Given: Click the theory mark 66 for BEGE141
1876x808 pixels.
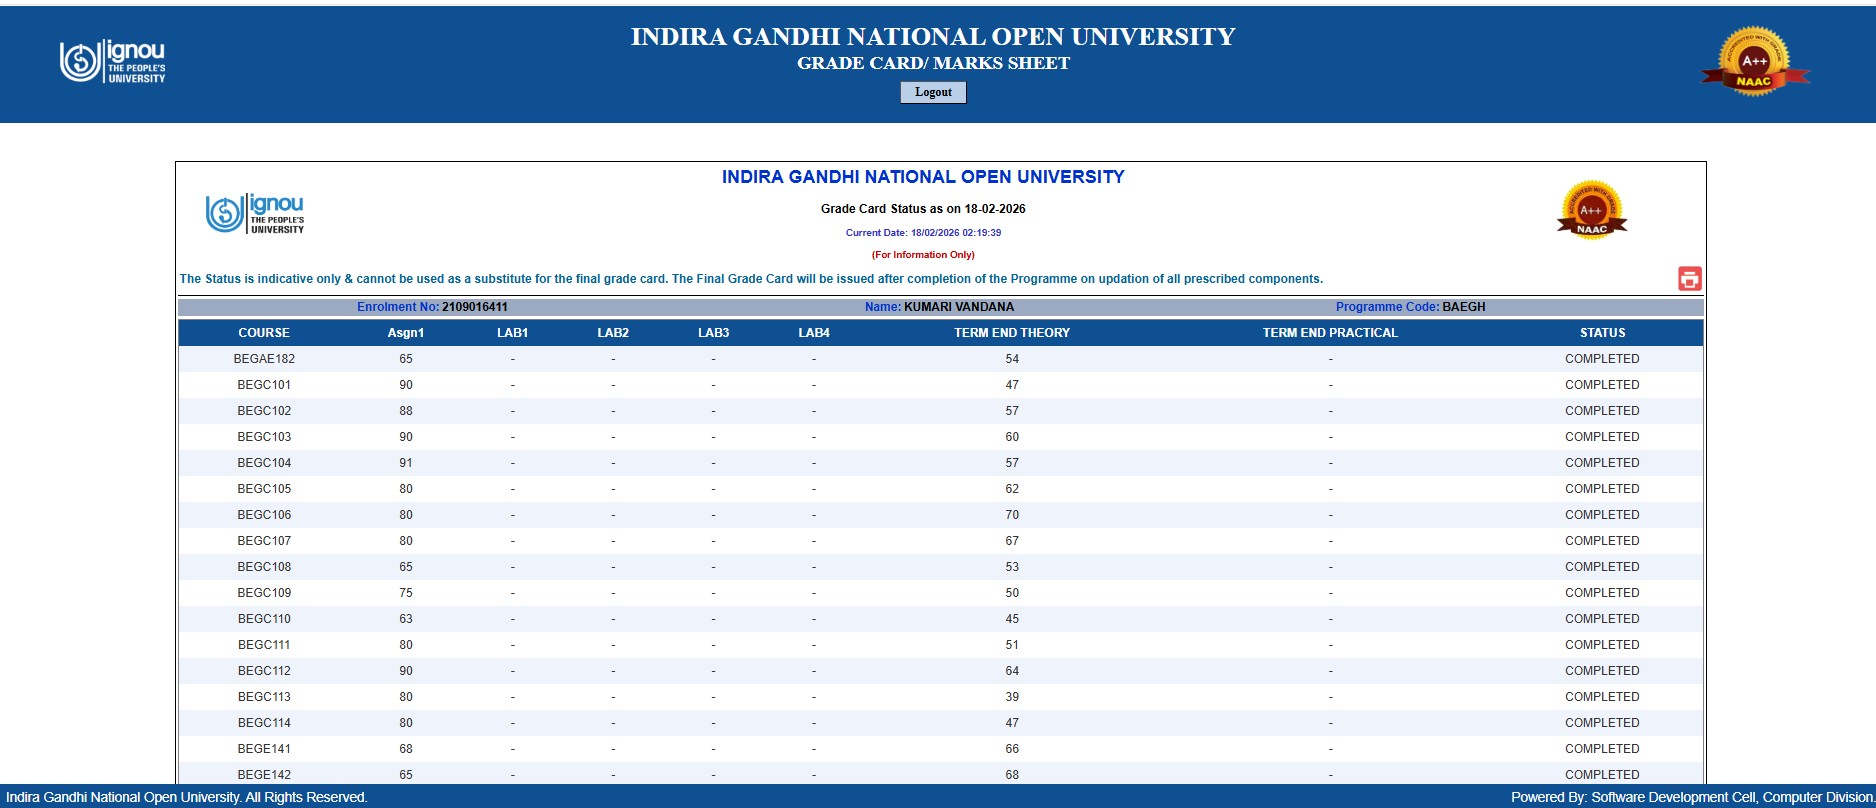Looking at the screenshot, I should pyautogui.click(x=1012, y=749).
